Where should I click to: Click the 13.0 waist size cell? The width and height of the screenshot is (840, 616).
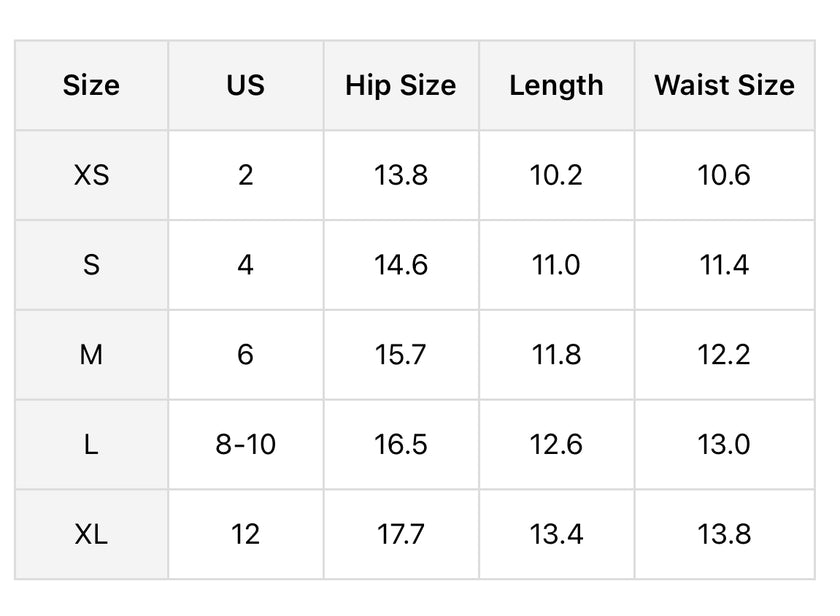tap(724, 445)
